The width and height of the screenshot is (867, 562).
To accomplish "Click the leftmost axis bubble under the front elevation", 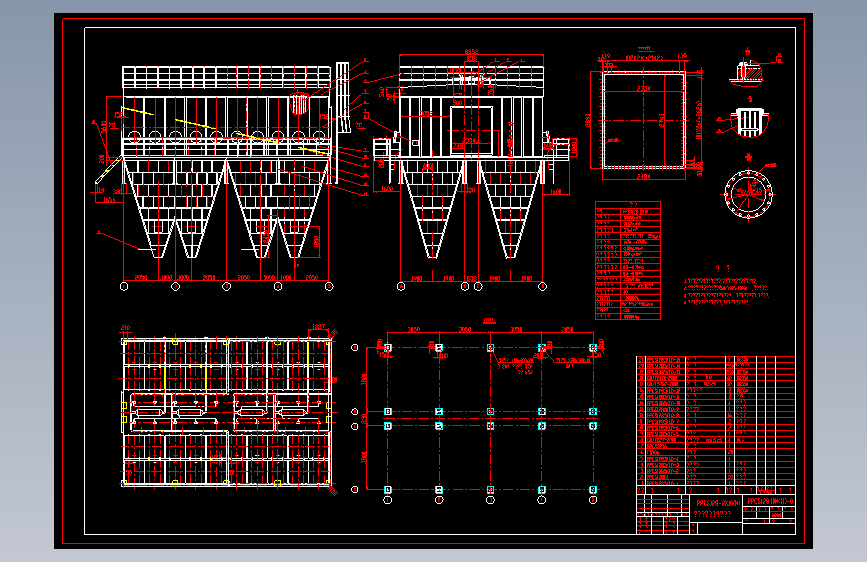I will pyautogui.click(x=124, y=287).
